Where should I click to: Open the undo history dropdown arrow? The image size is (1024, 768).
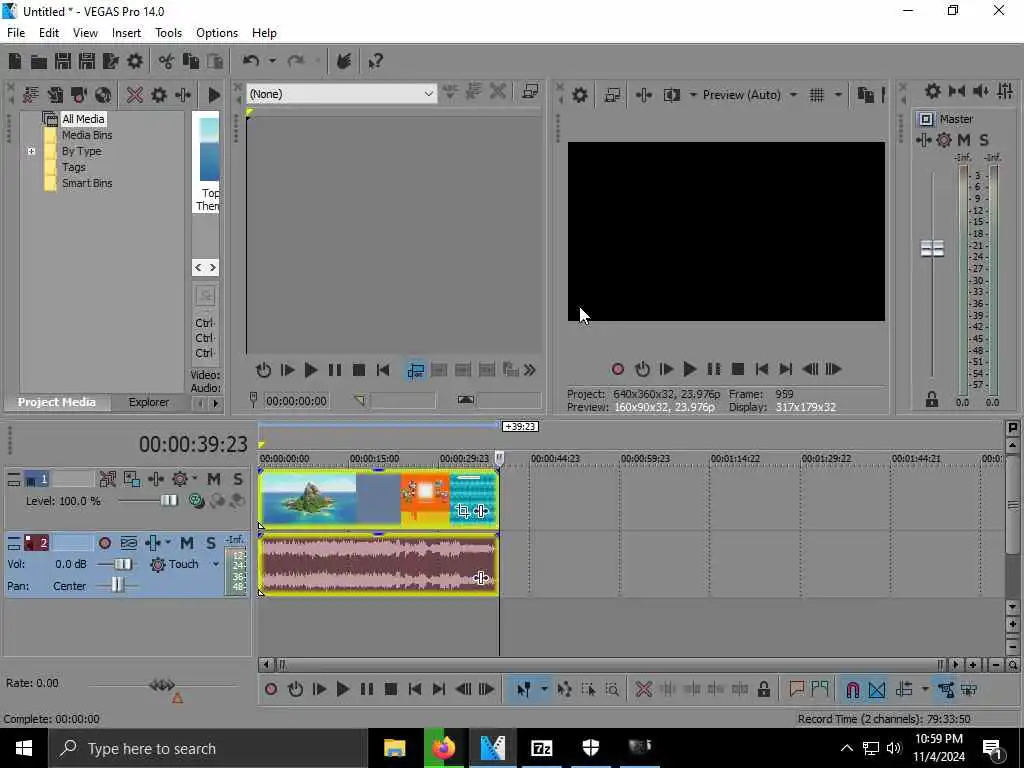tap(272, 61)
